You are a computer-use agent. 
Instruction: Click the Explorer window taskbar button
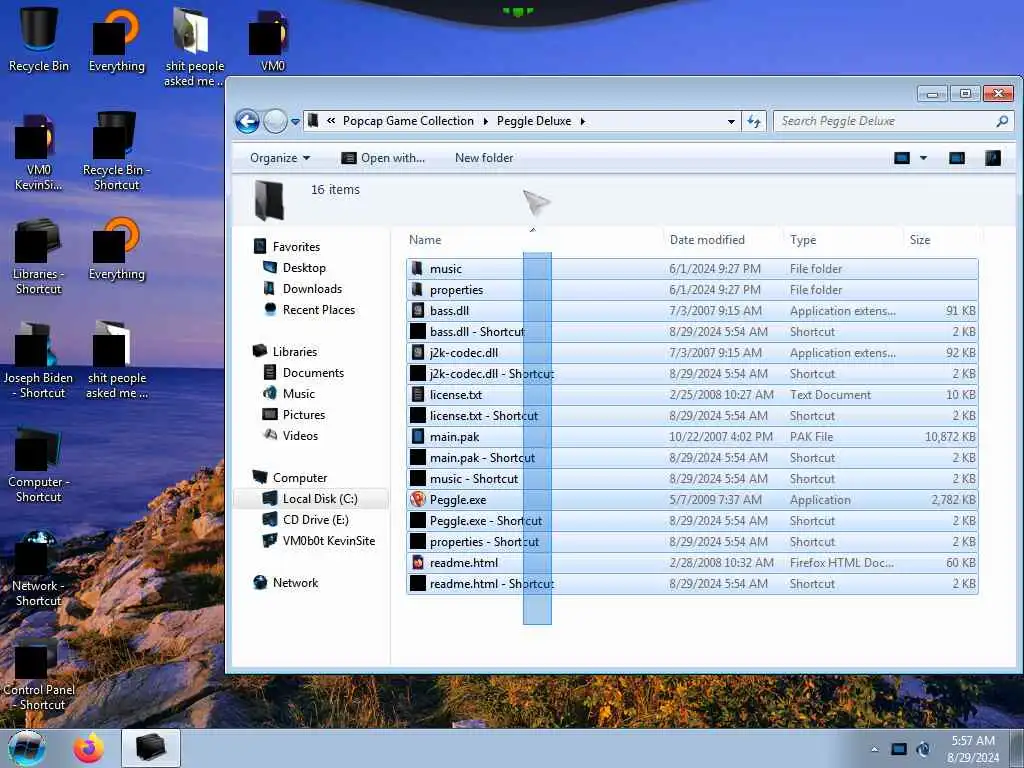151,748
